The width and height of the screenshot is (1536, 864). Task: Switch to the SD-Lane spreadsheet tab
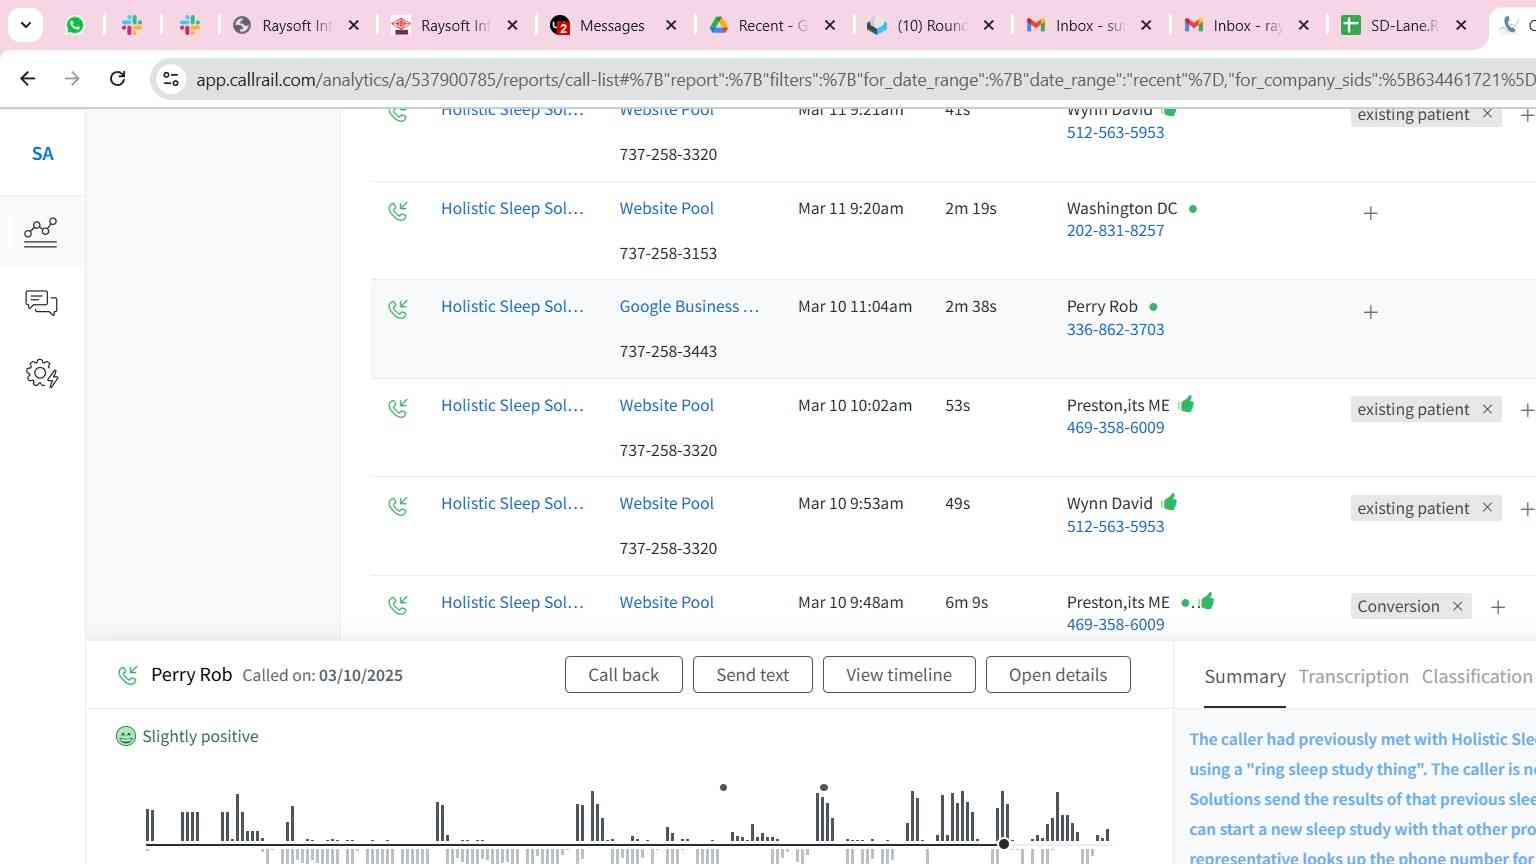[1403, 25]
